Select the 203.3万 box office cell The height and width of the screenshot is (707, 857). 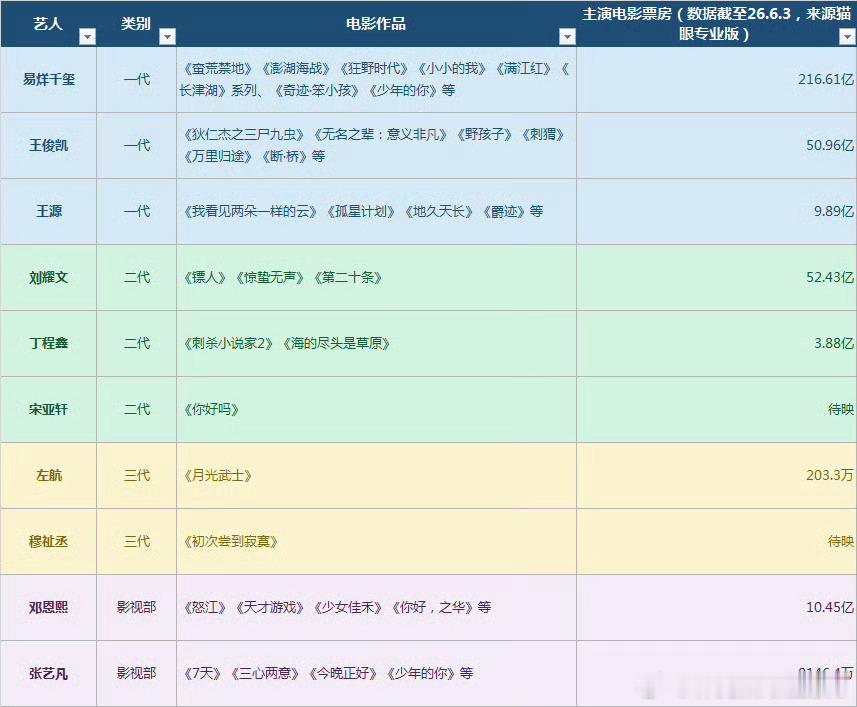coord(717,476)
